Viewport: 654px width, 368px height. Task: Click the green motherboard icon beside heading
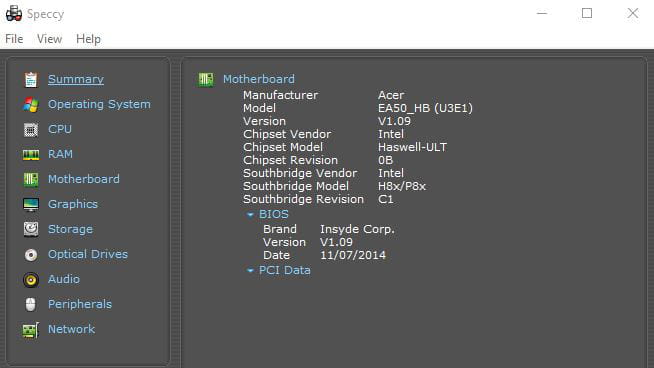[x=206, y=79]
